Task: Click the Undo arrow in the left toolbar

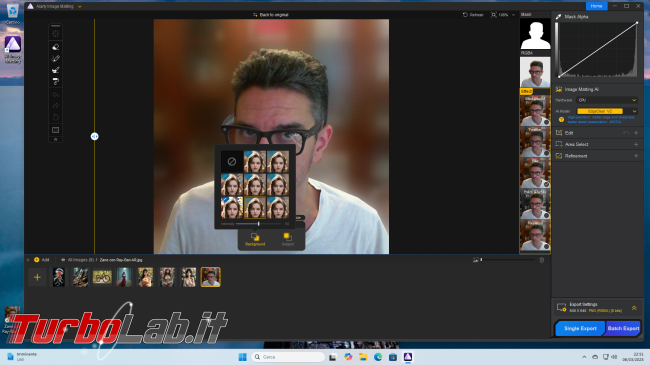Action: 56,95
